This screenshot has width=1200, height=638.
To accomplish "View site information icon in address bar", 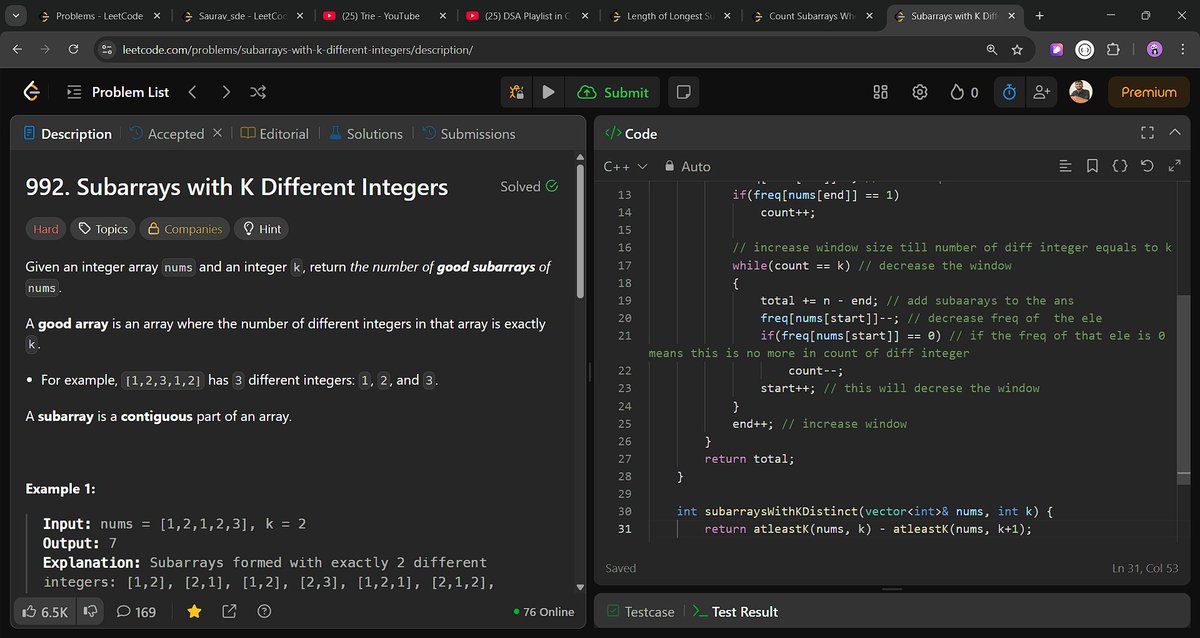I will click(106, 50).
